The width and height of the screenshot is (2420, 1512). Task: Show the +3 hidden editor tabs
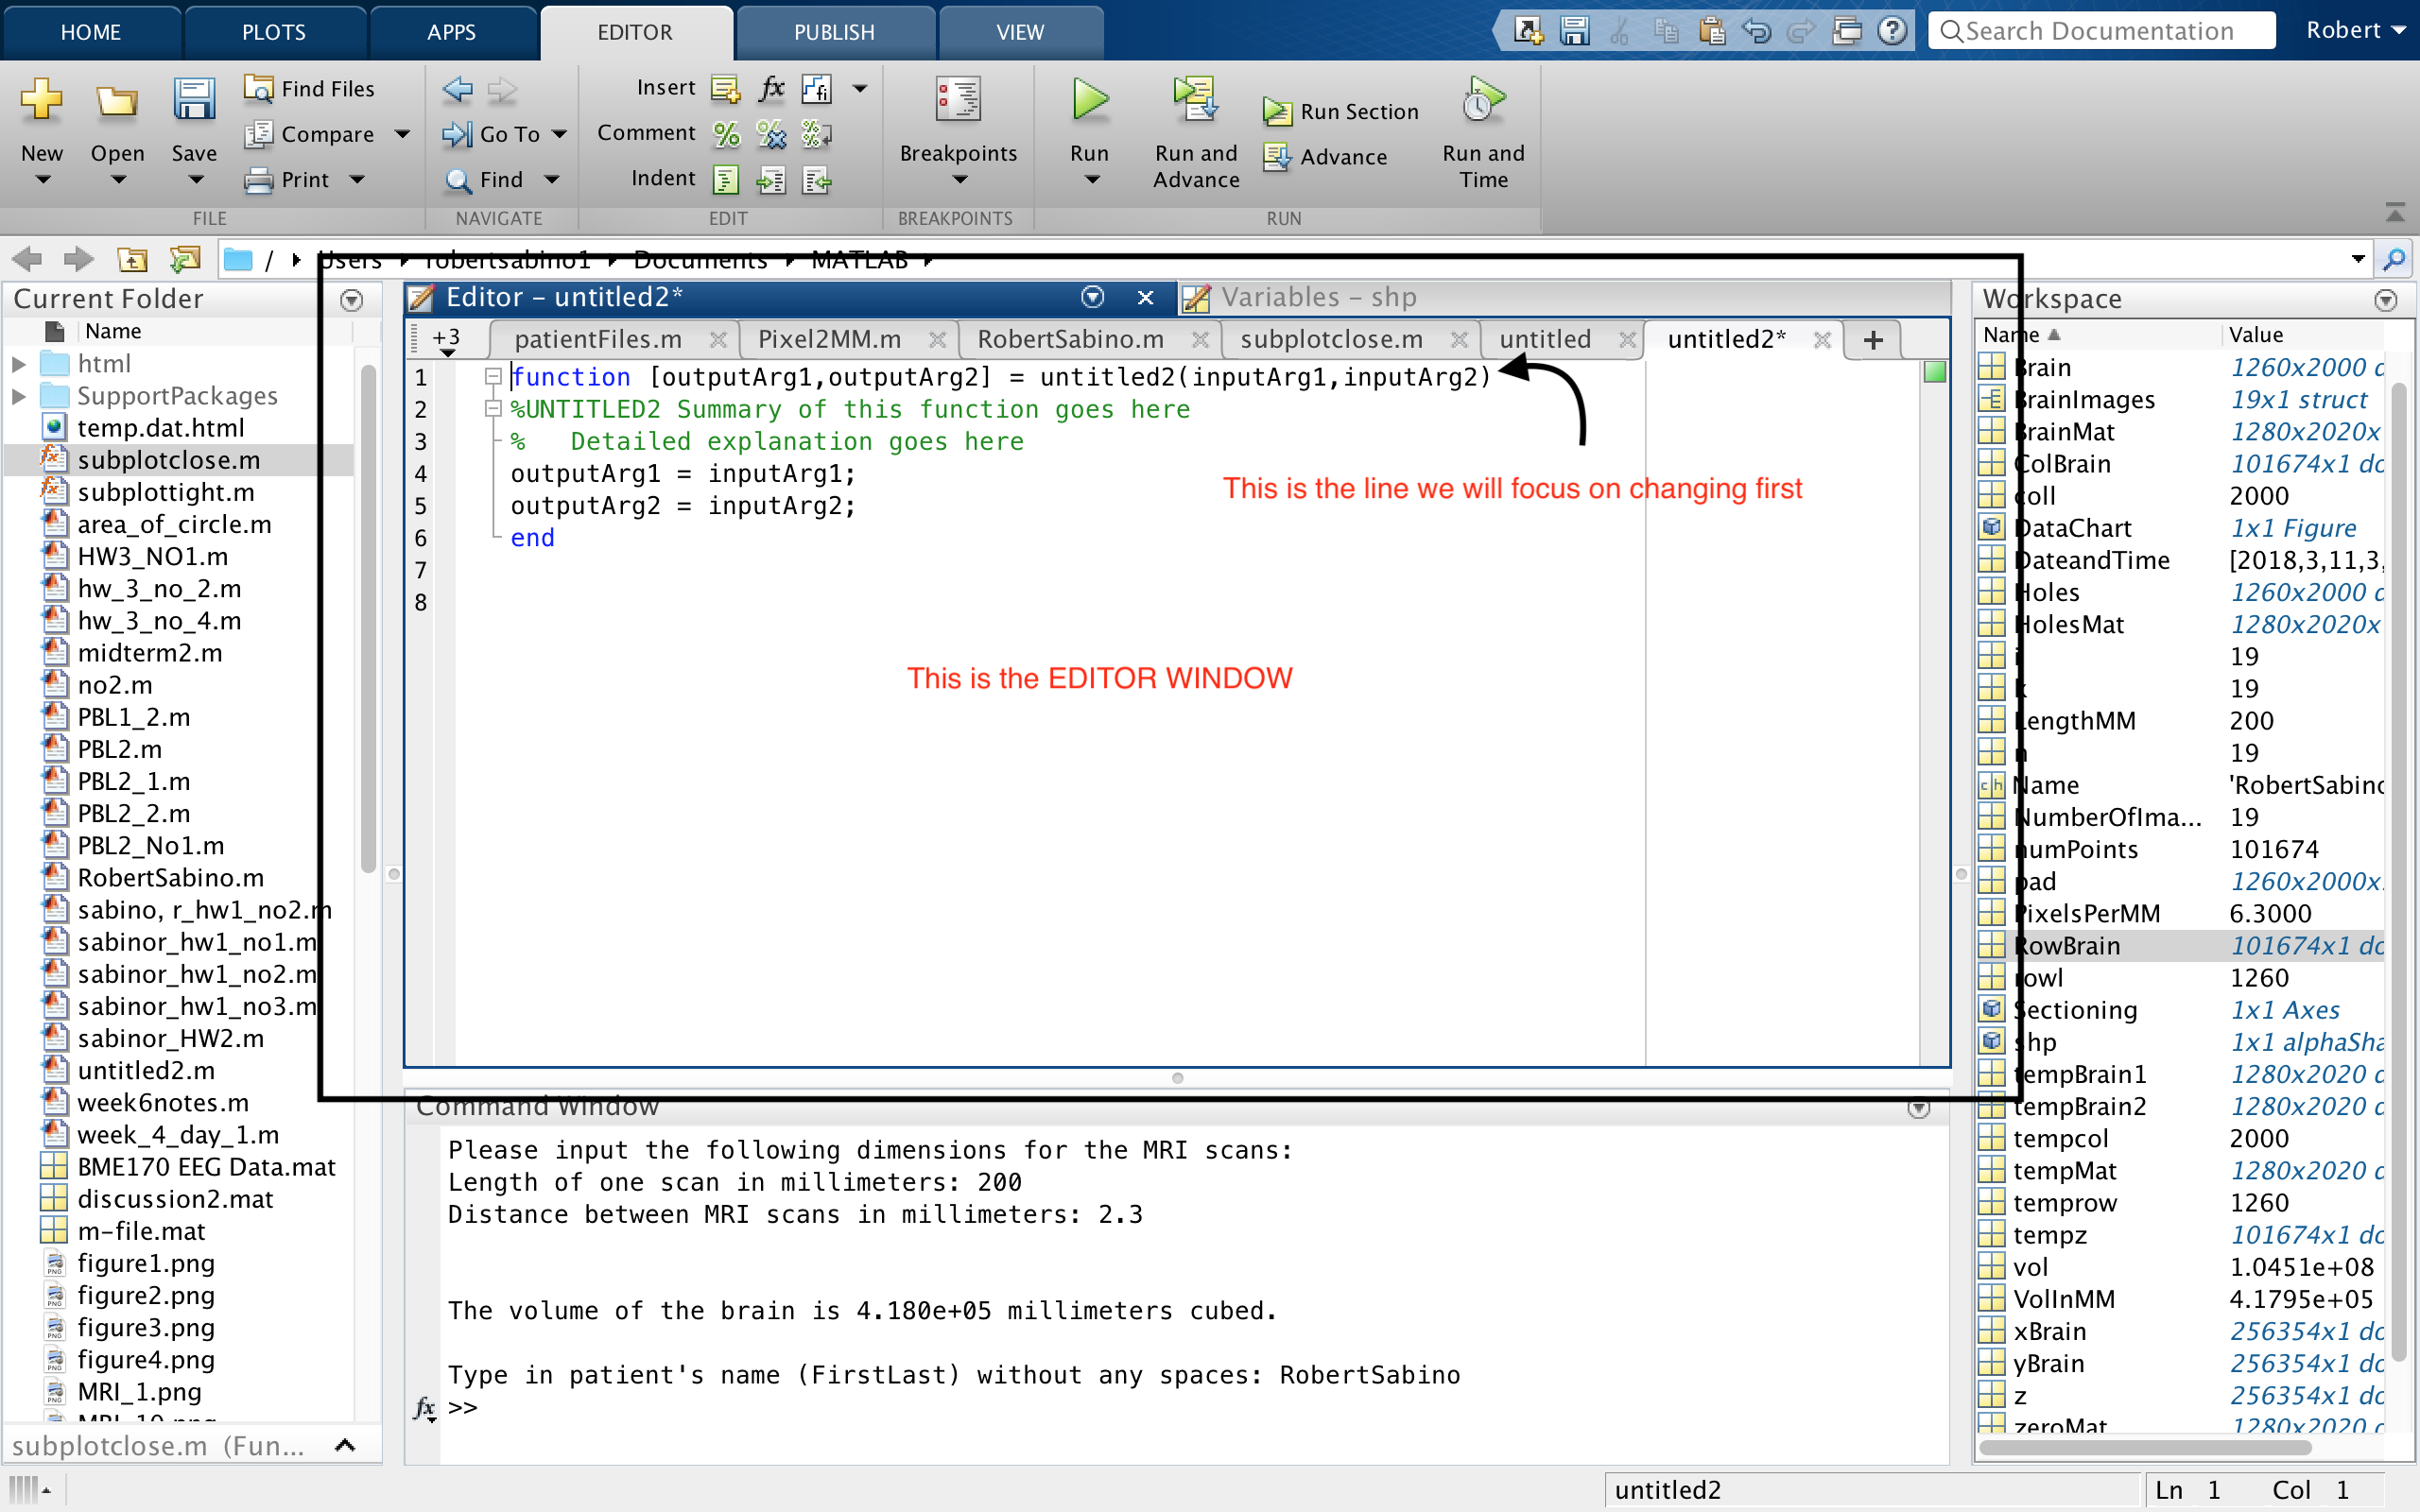(446, 340)
